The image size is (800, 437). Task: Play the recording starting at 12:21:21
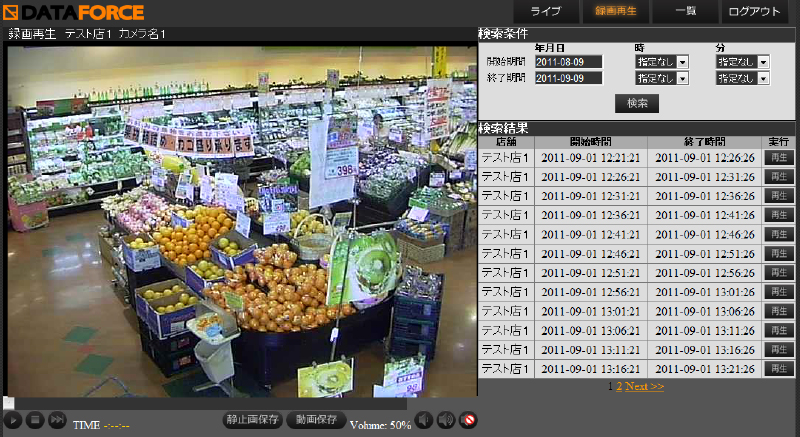[x=778, y=157]
